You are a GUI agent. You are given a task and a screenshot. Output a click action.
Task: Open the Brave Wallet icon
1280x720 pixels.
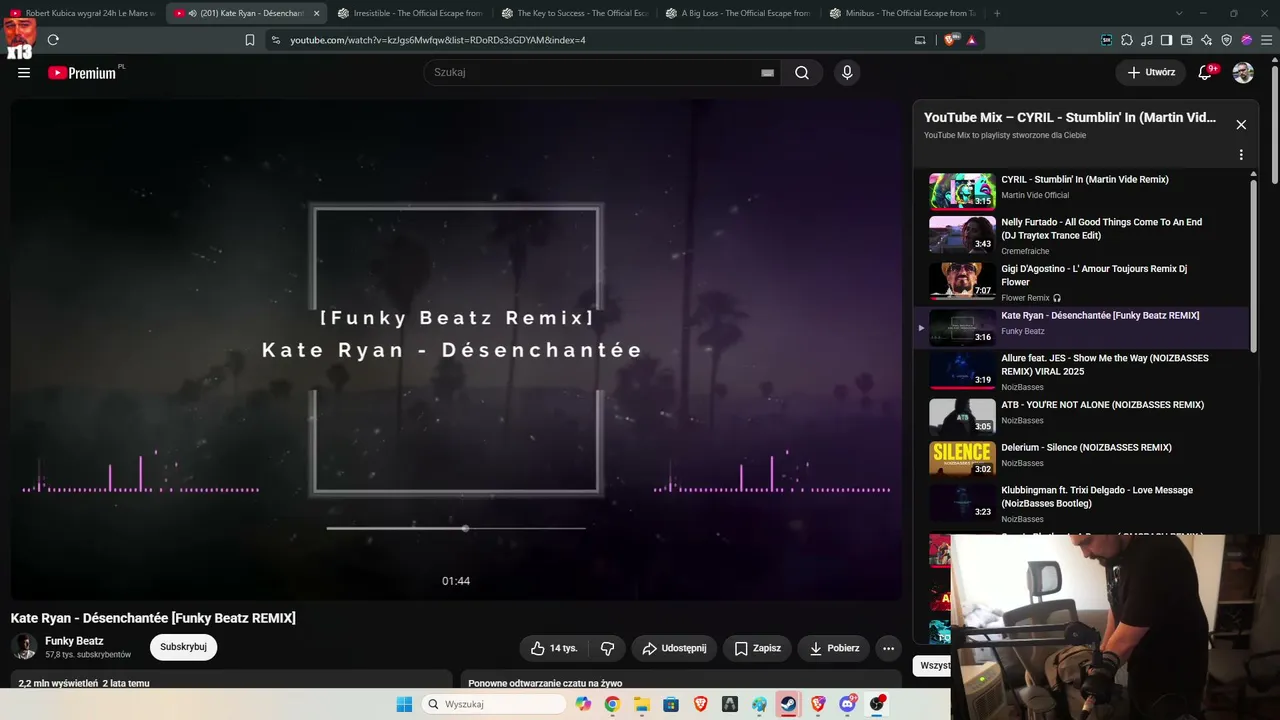pyautogui.click(x=1186, y=40)
